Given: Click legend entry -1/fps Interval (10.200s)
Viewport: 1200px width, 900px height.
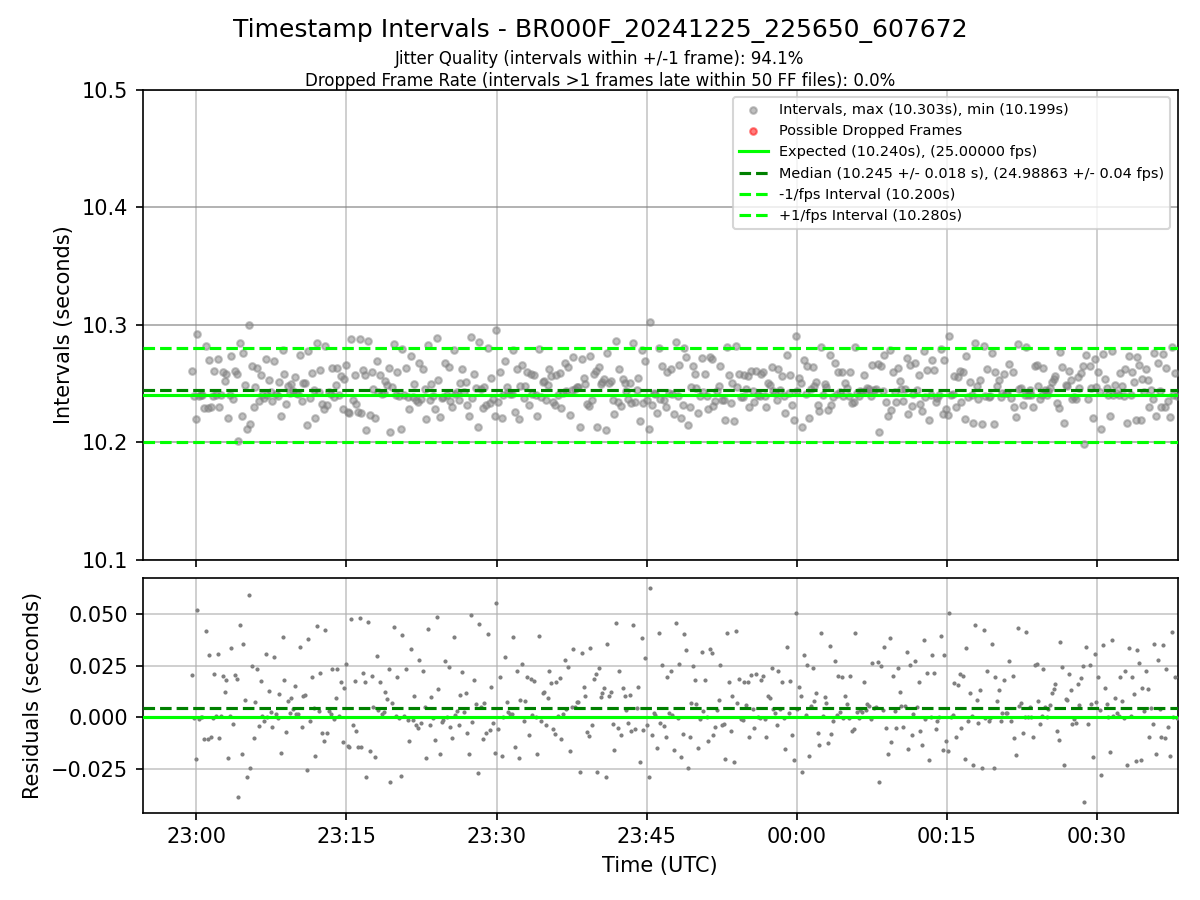Looking at the screenshot, I should click(x=869, y=194).
